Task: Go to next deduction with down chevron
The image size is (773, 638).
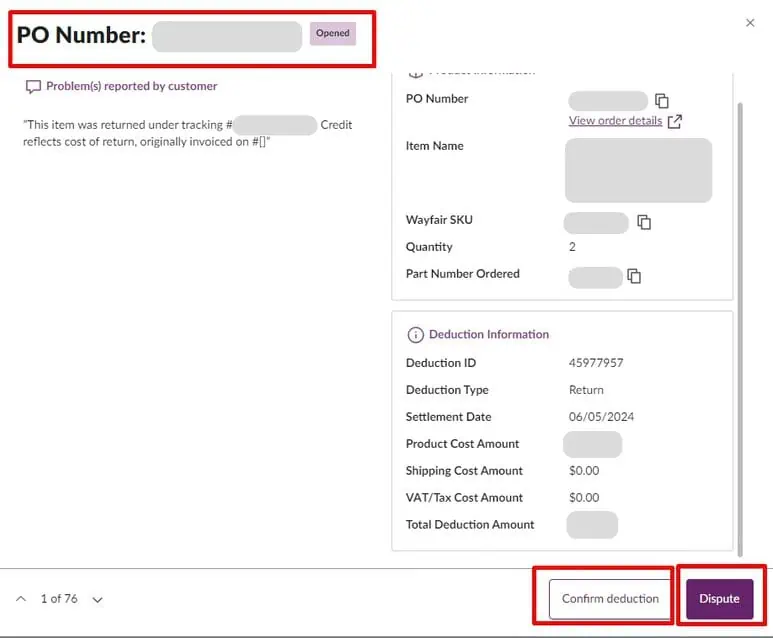Action: click(x=98, y=600)
